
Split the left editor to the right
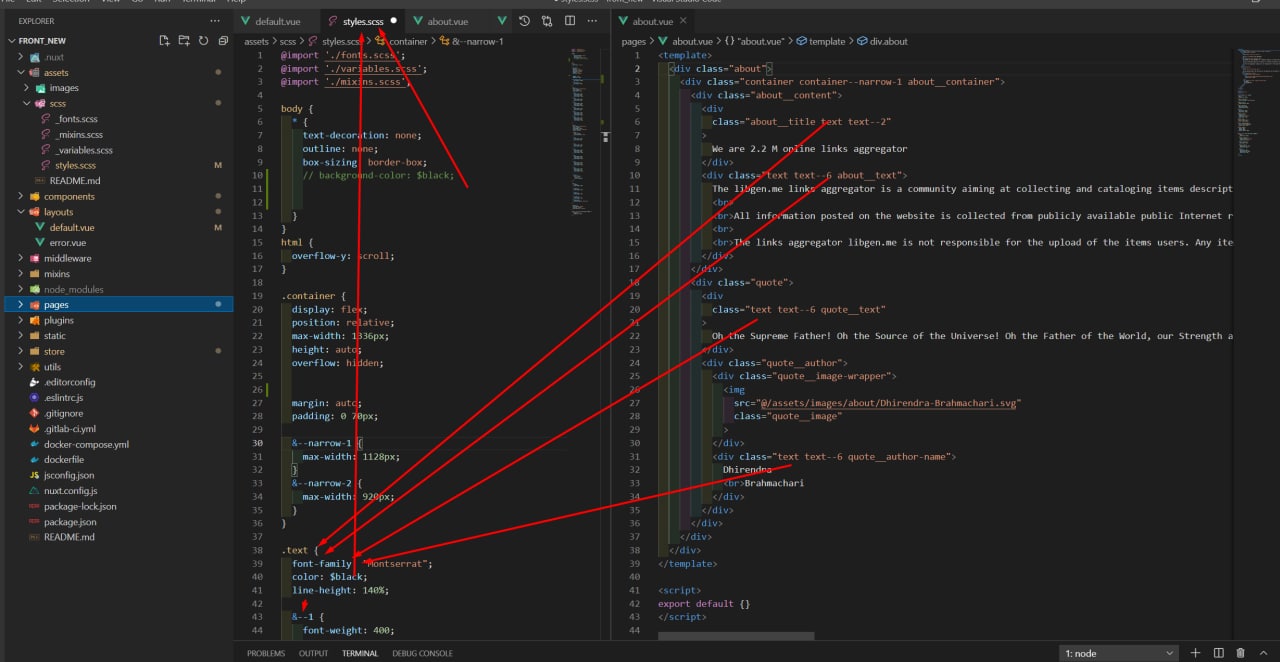(x=569, y=21)
